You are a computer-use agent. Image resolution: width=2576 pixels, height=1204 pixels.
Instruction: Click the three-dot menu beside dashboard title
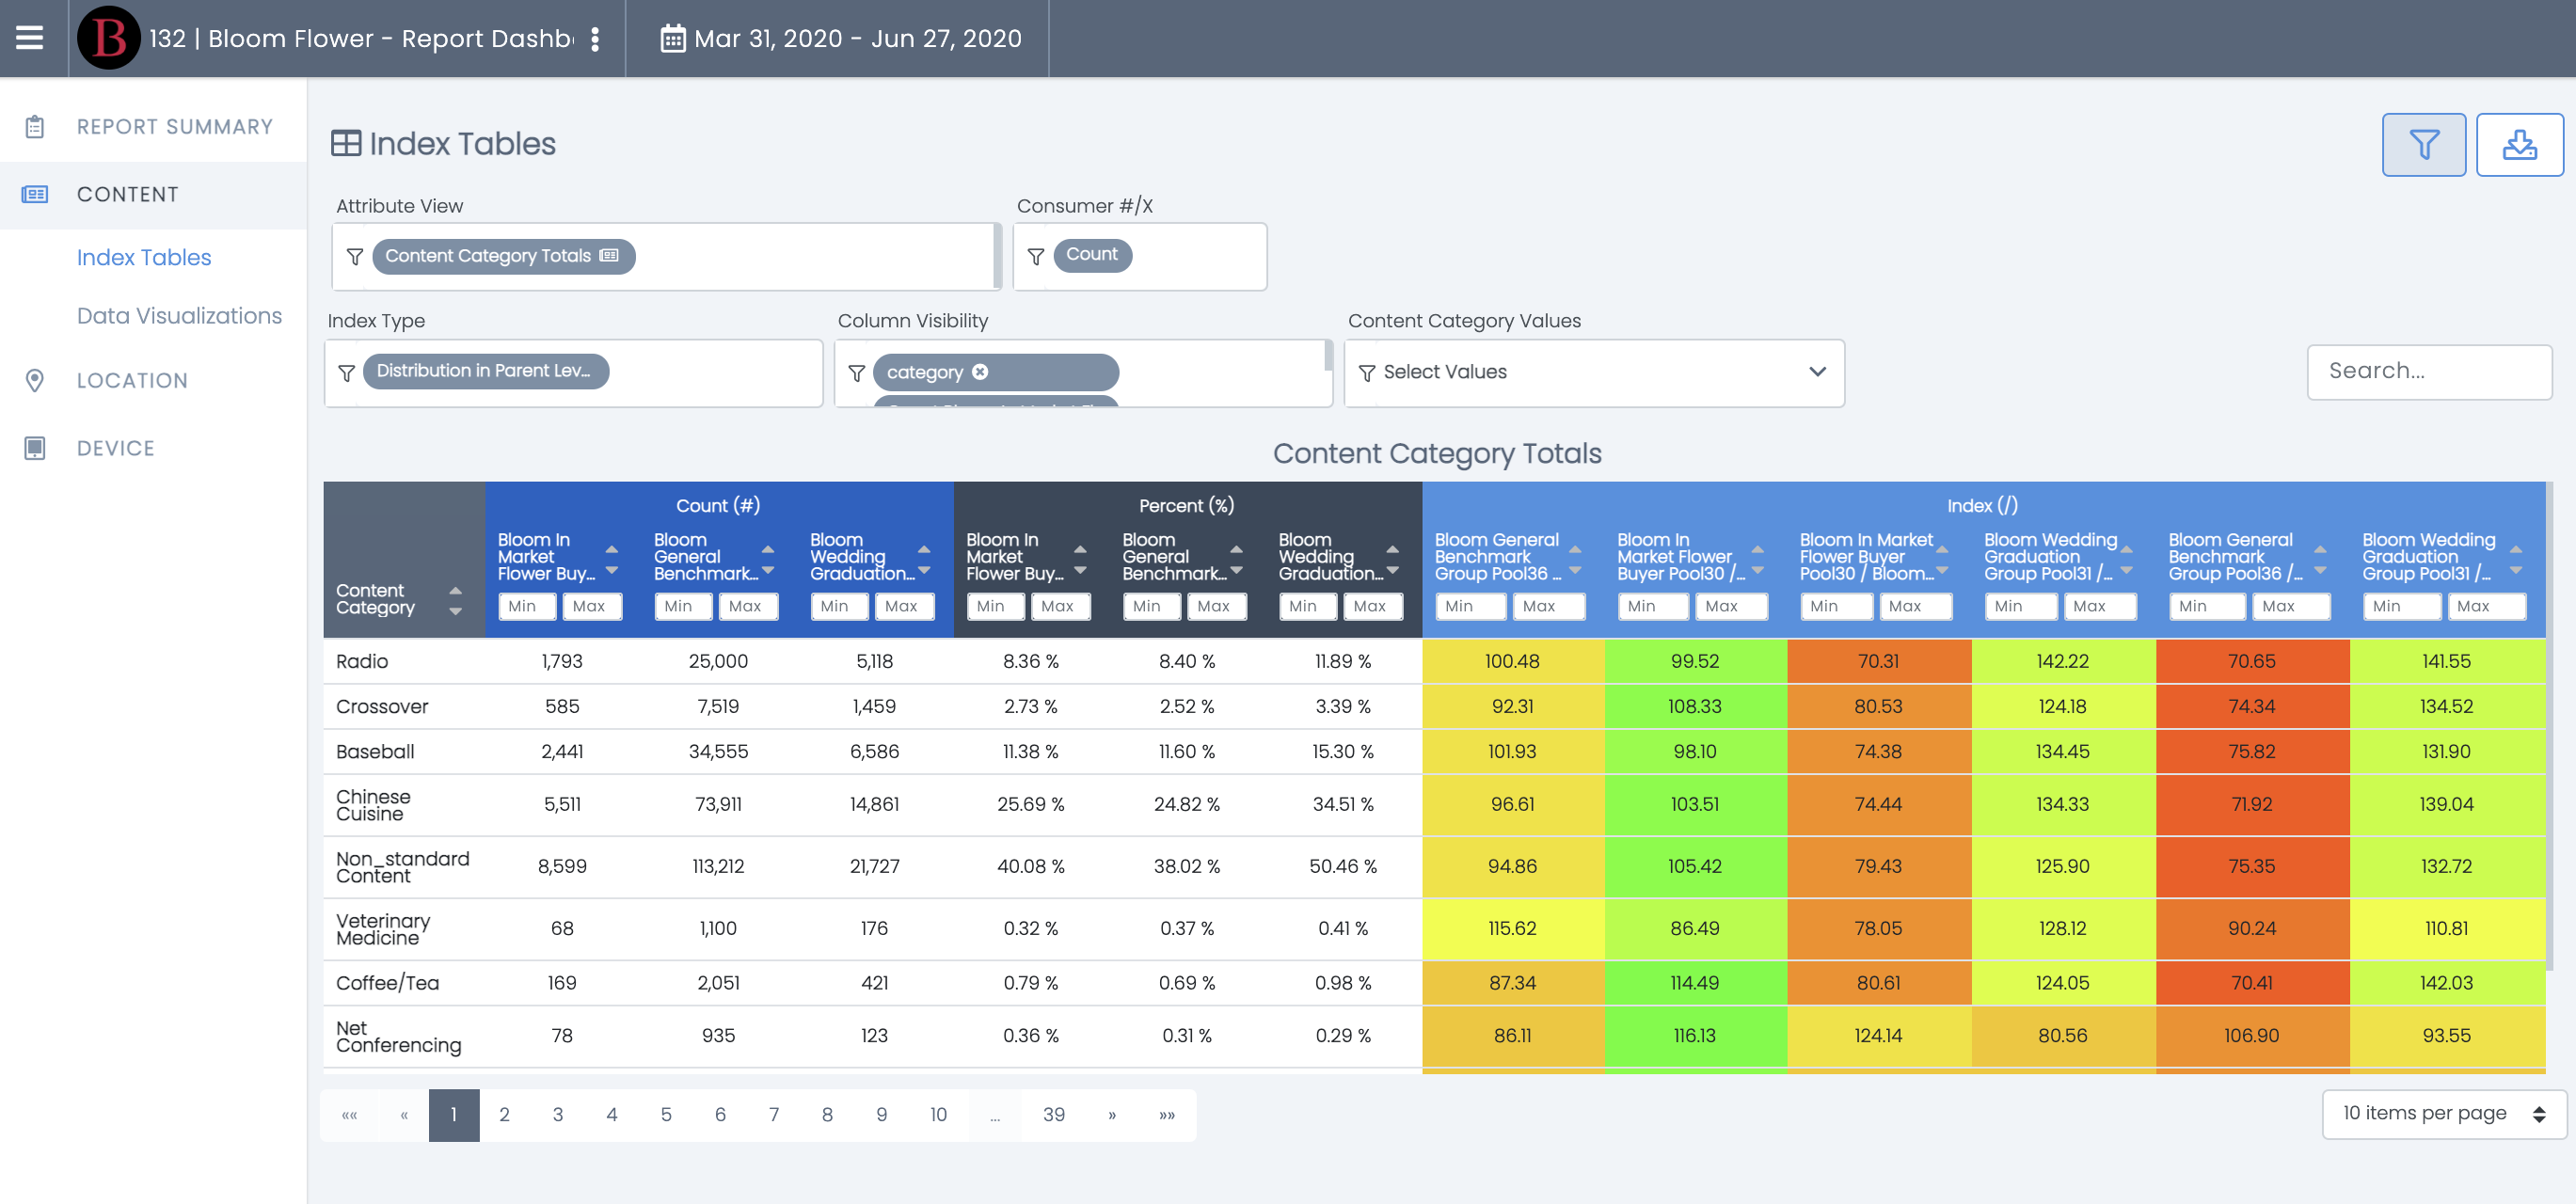595,39
